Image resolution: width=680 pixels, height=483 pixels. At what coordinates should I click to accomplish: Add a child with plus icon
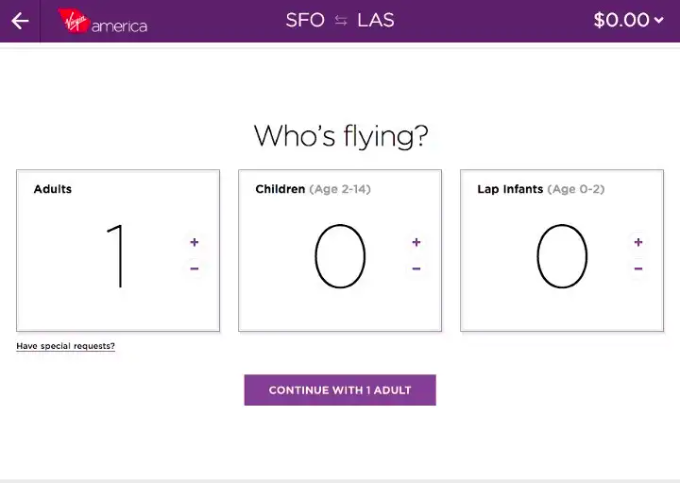(416, 242)
